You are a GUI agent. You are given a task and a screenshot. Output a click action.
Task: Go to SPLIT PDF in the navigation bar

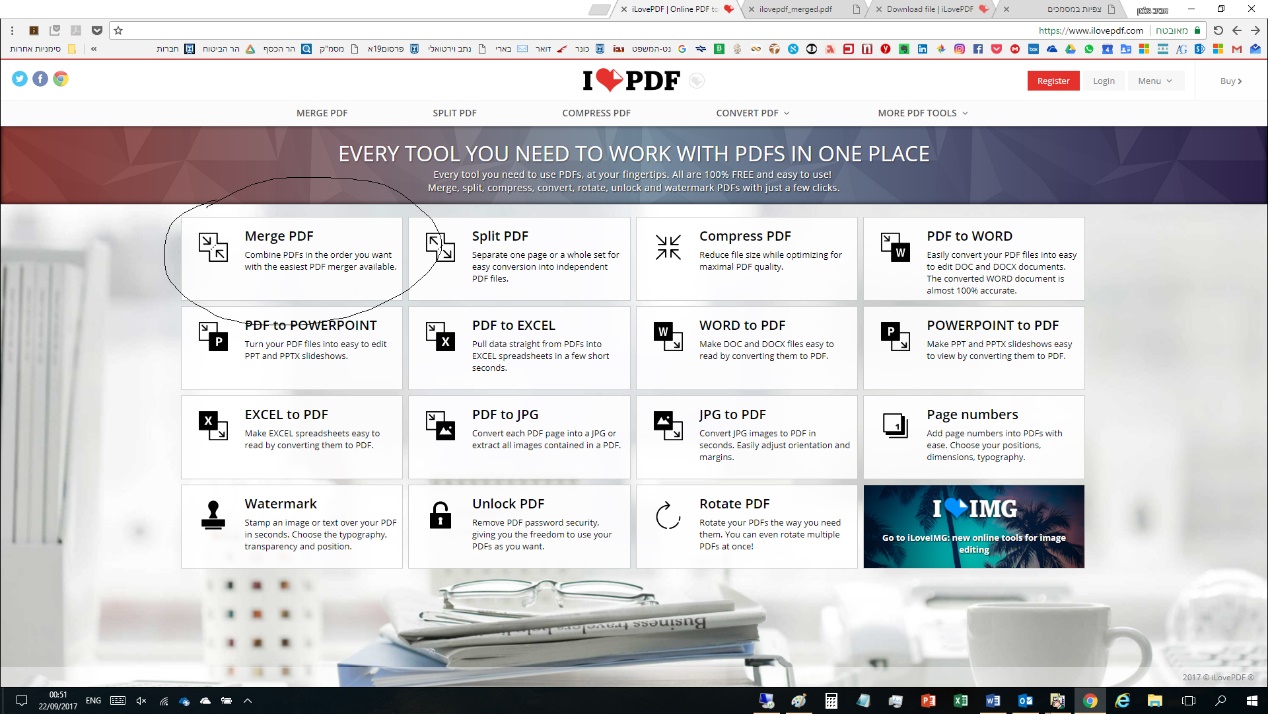454,113
